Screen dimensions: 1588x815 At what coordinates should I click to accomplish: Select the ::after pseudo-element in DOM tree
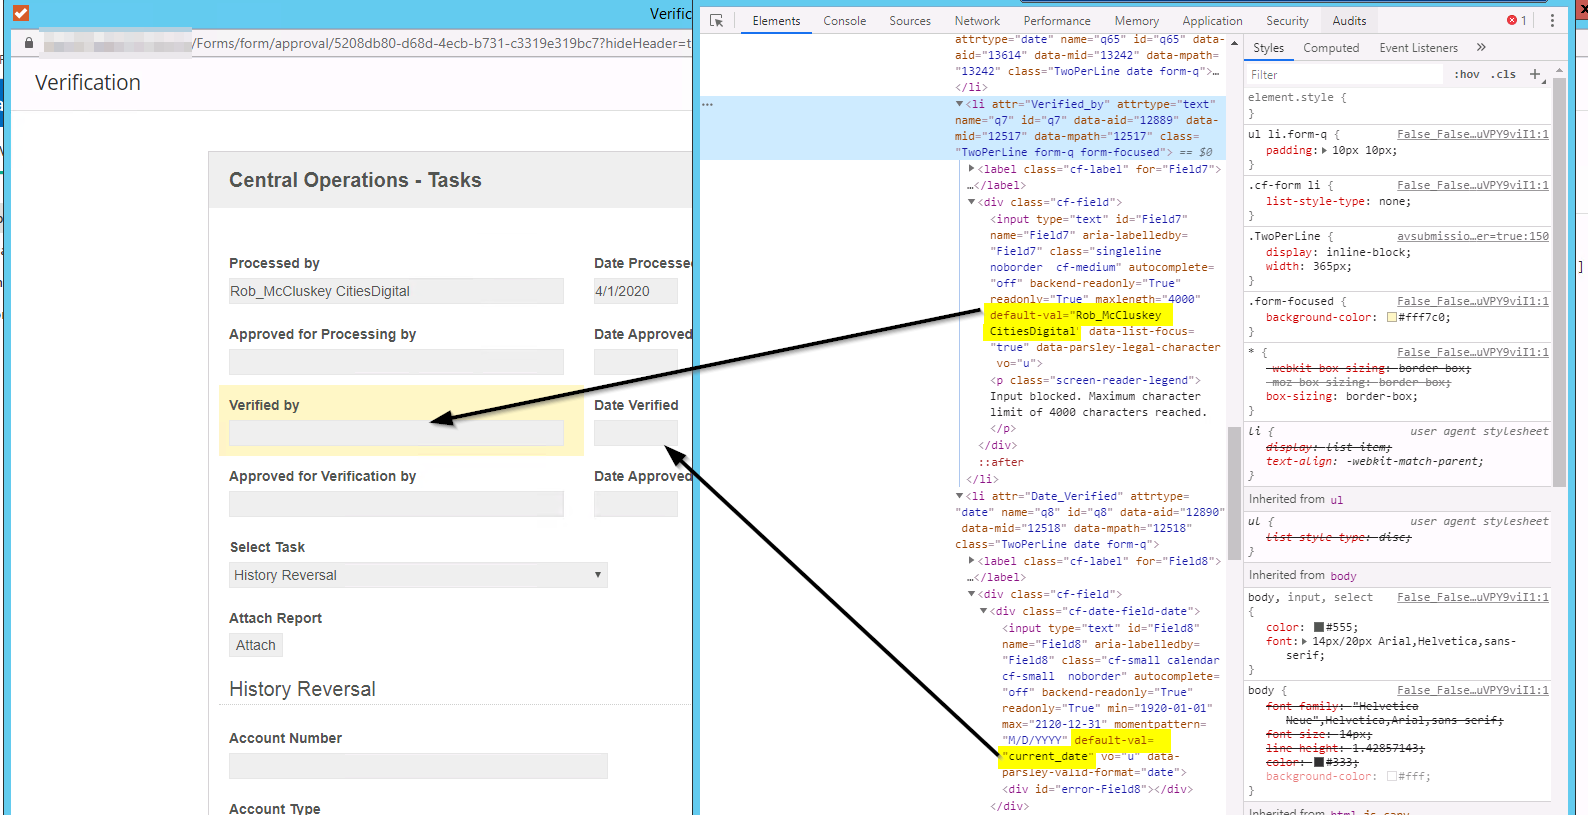tap(1000, 462)
